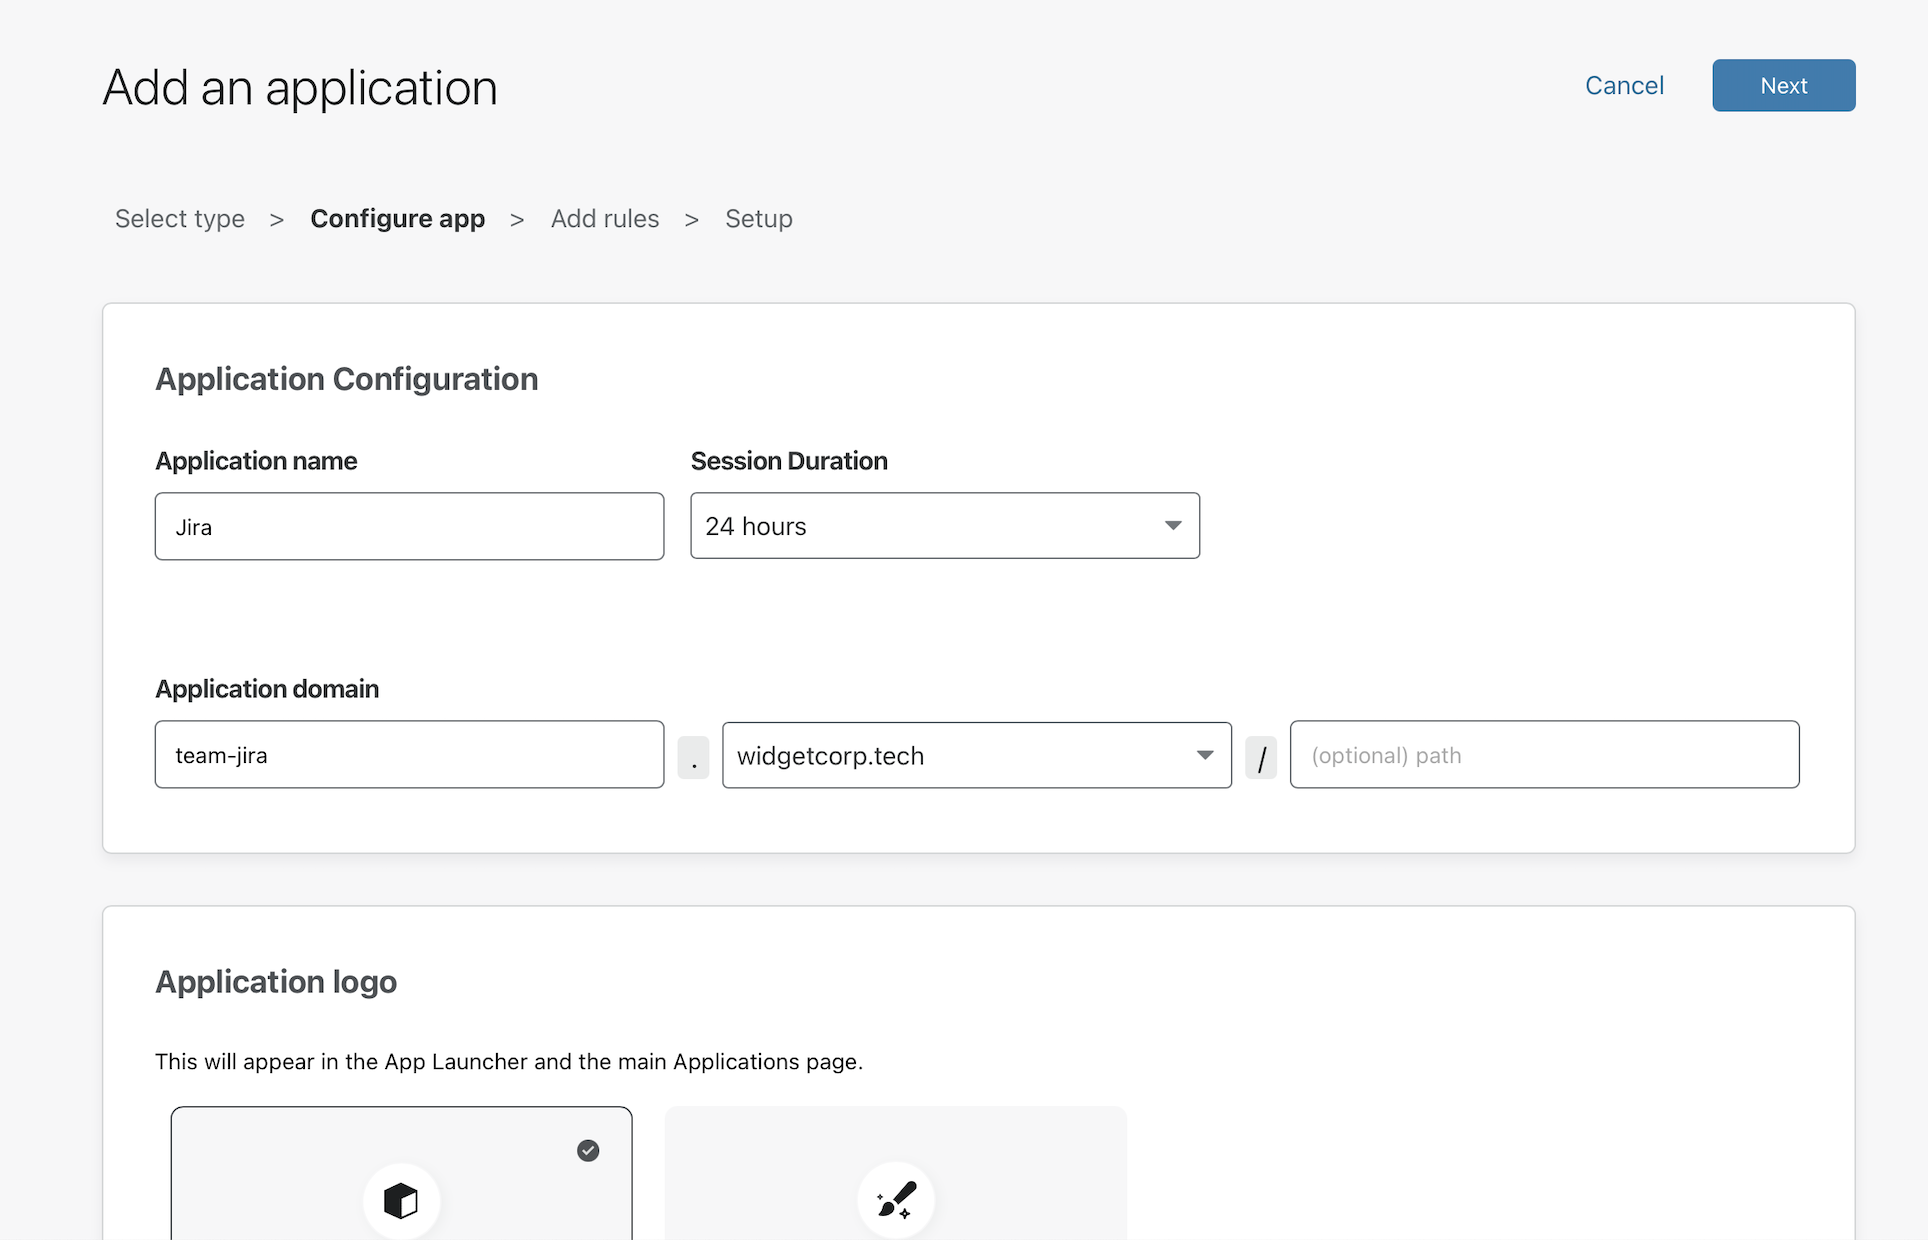Focus the Application name field containing Jira
The height and width of the screenshot is (1240, 1928).
[x=409, y=527]
